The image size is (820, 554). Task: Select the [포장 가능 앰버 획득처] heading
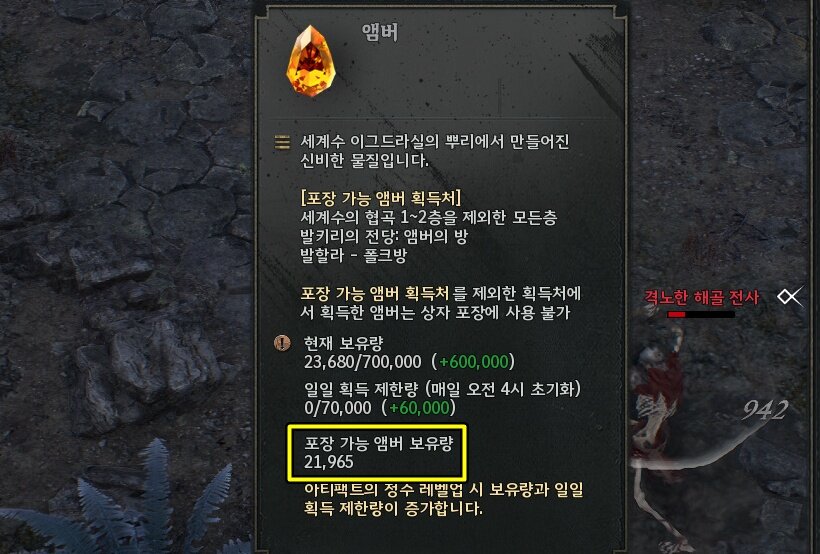(x=381, y=198)
